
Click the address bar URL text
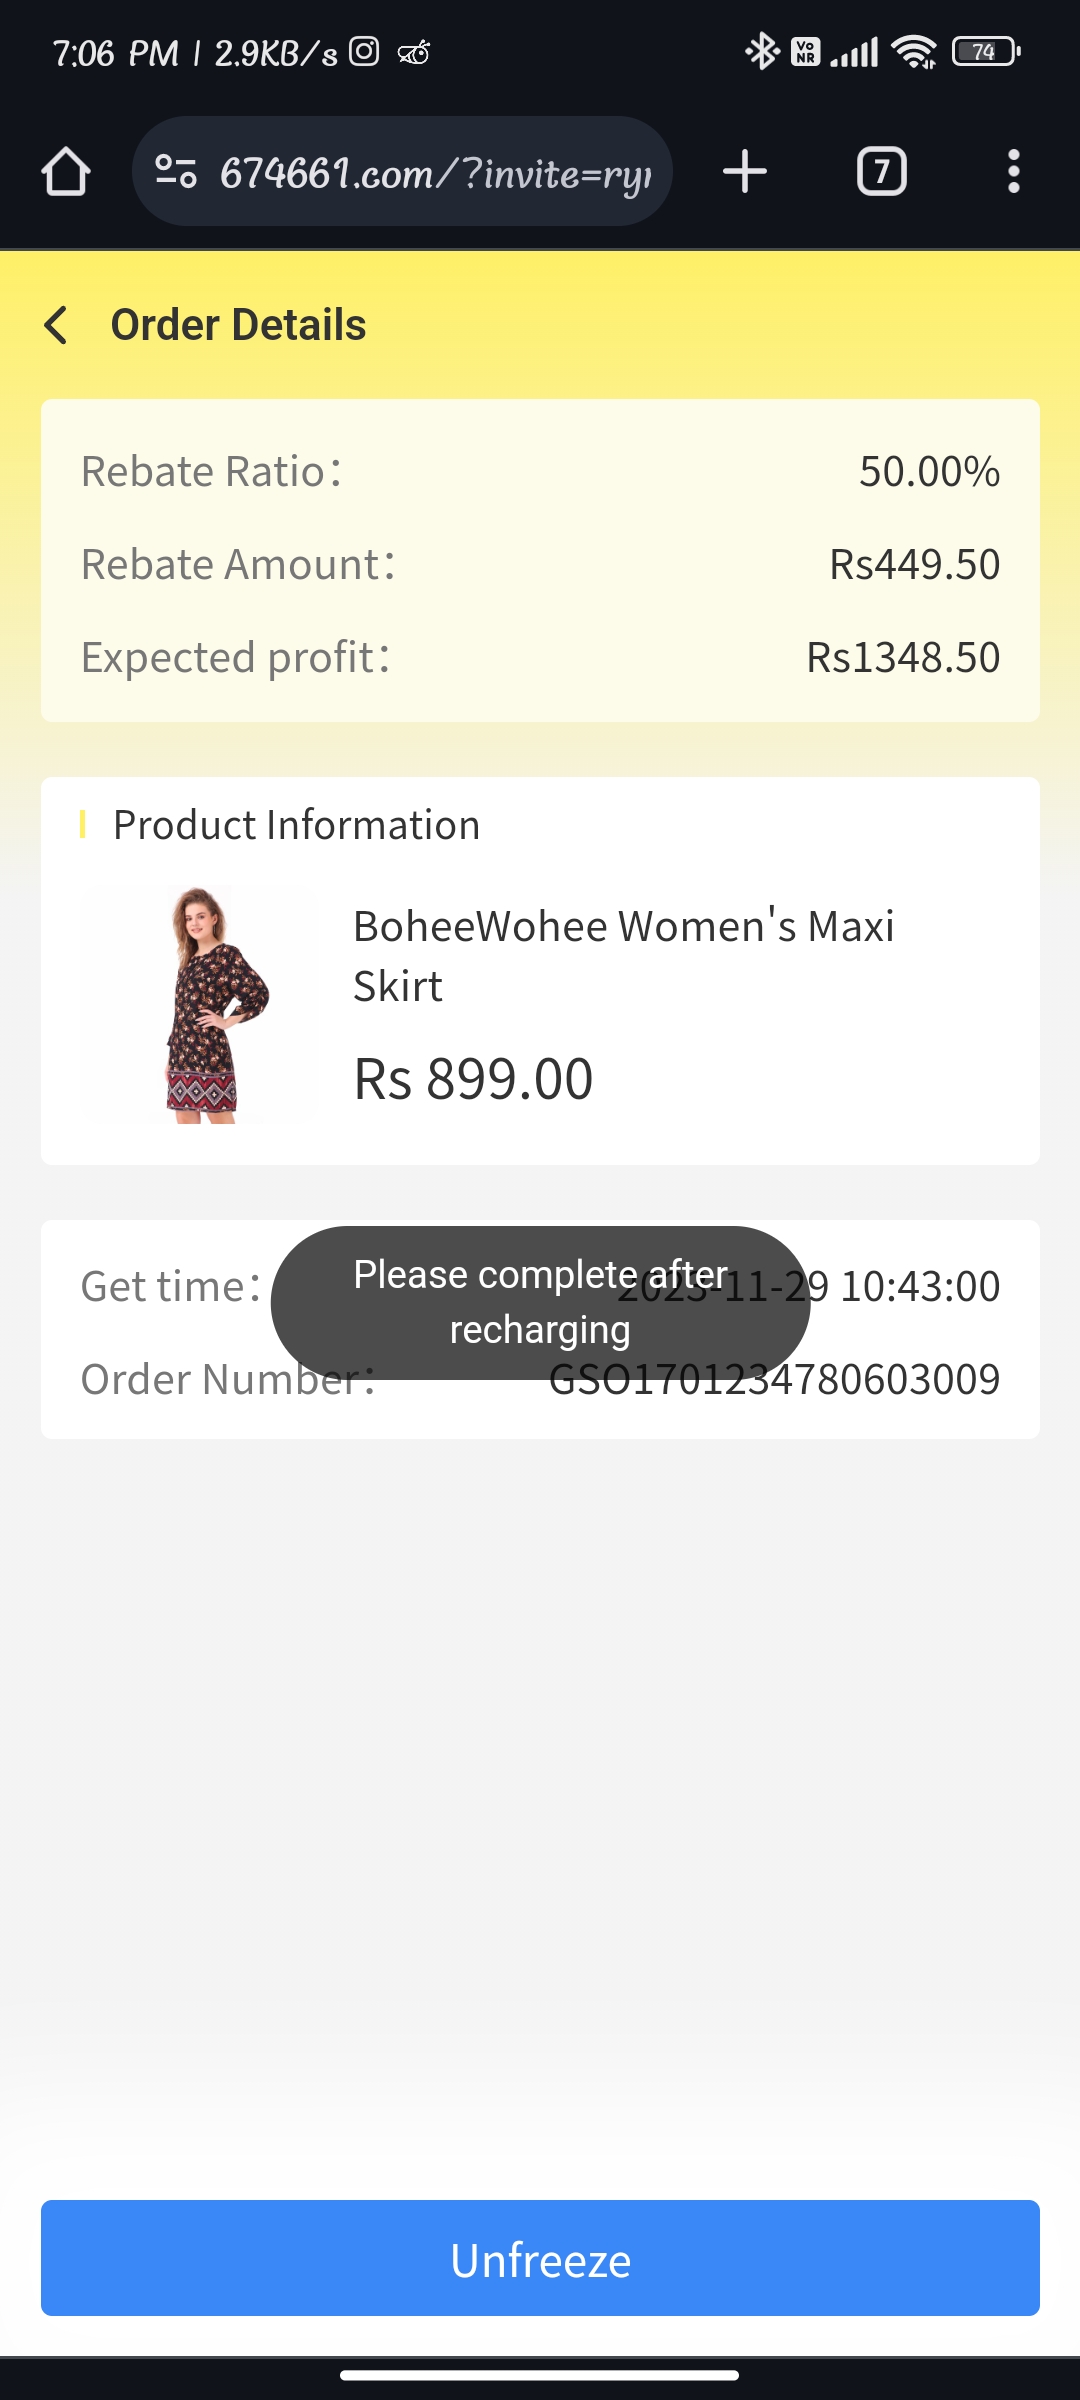(x=436, y=174)
